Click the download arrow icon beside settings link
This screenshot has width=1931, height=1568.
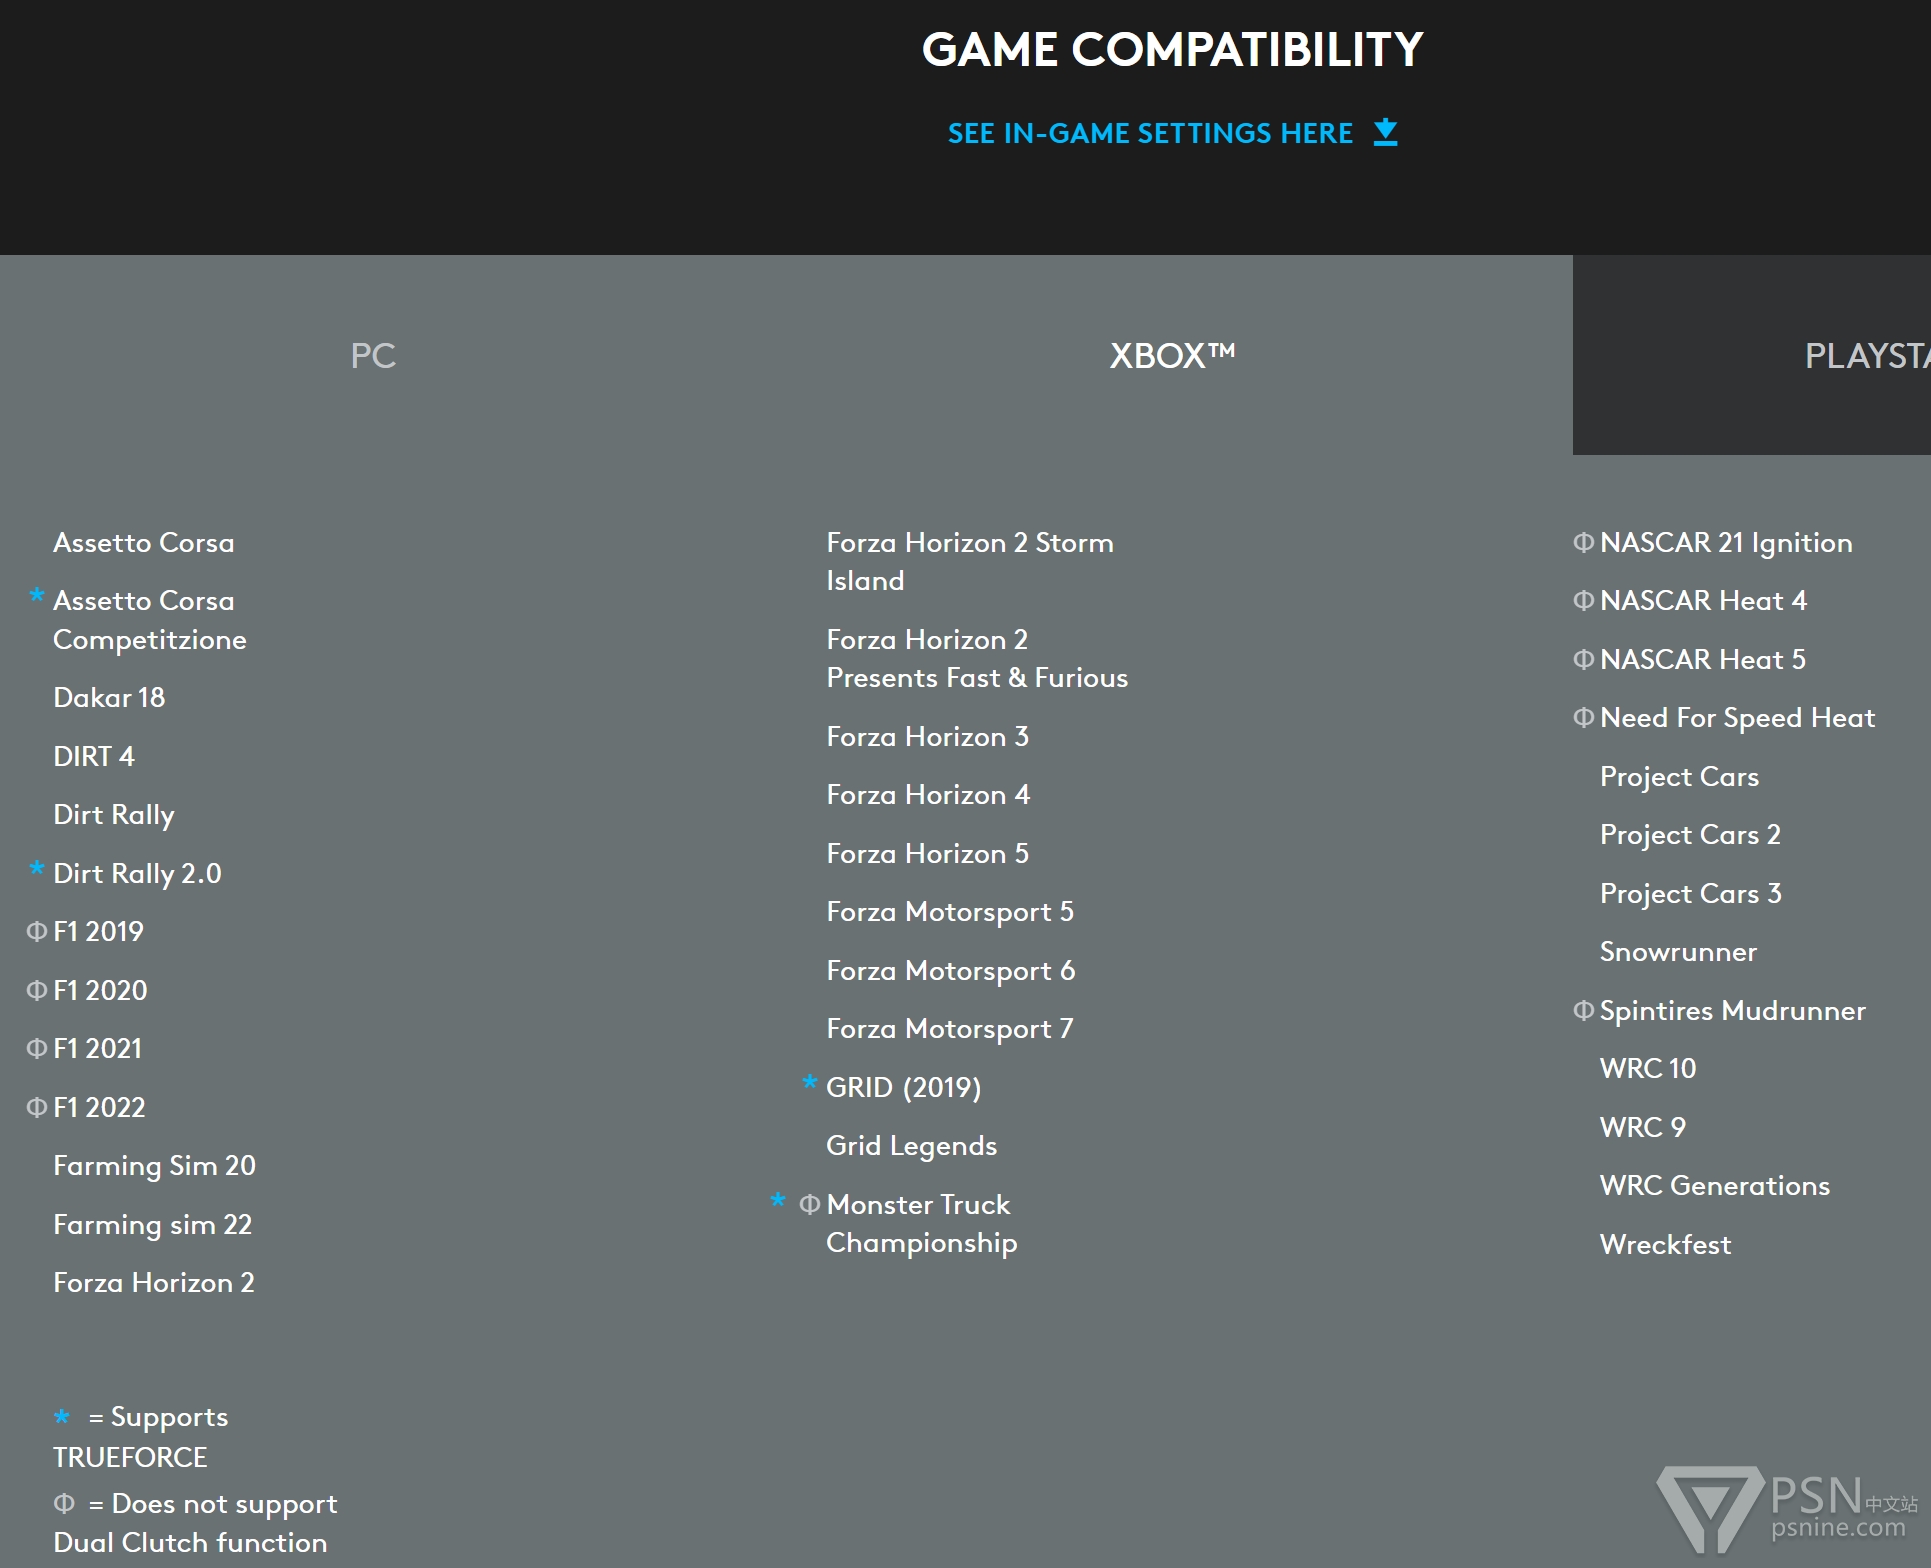pyautogui.click(x=1385, y=132)
